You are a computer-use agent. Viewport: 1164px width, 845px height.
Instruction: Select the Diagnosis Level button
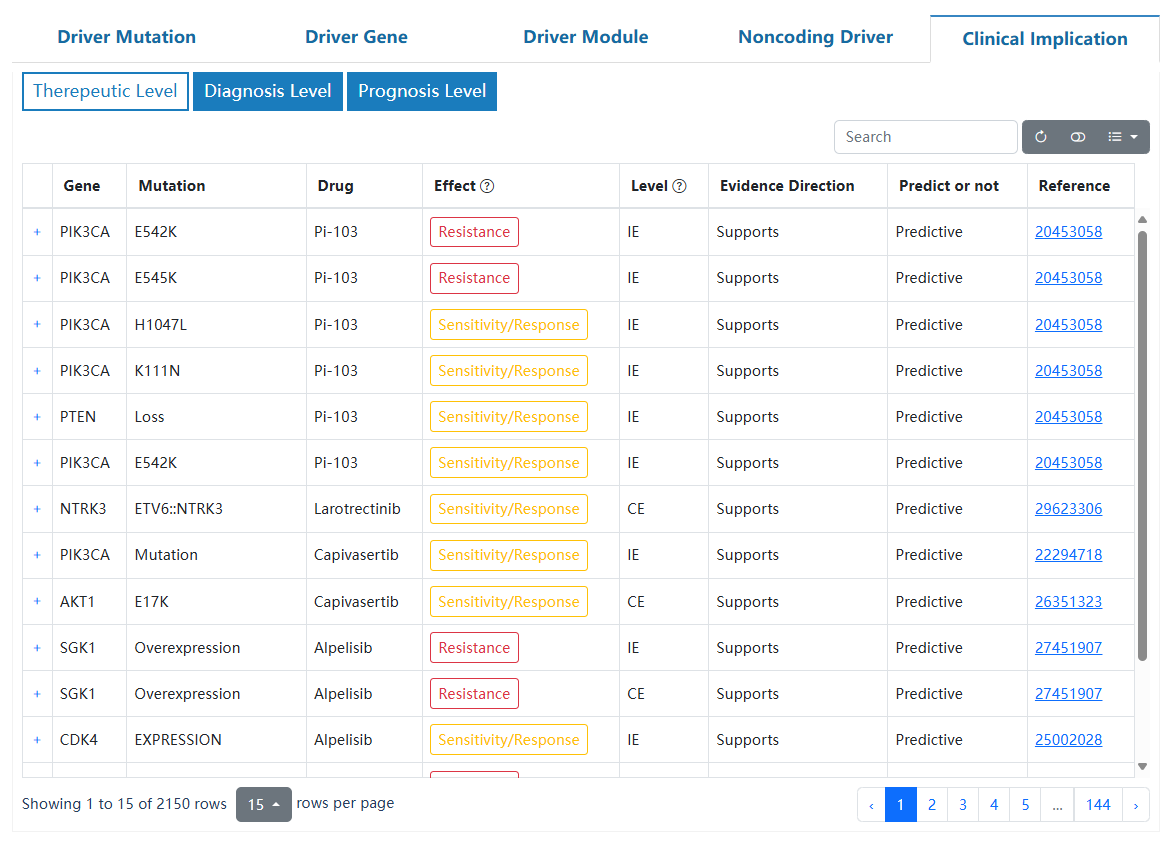(267, 91)
